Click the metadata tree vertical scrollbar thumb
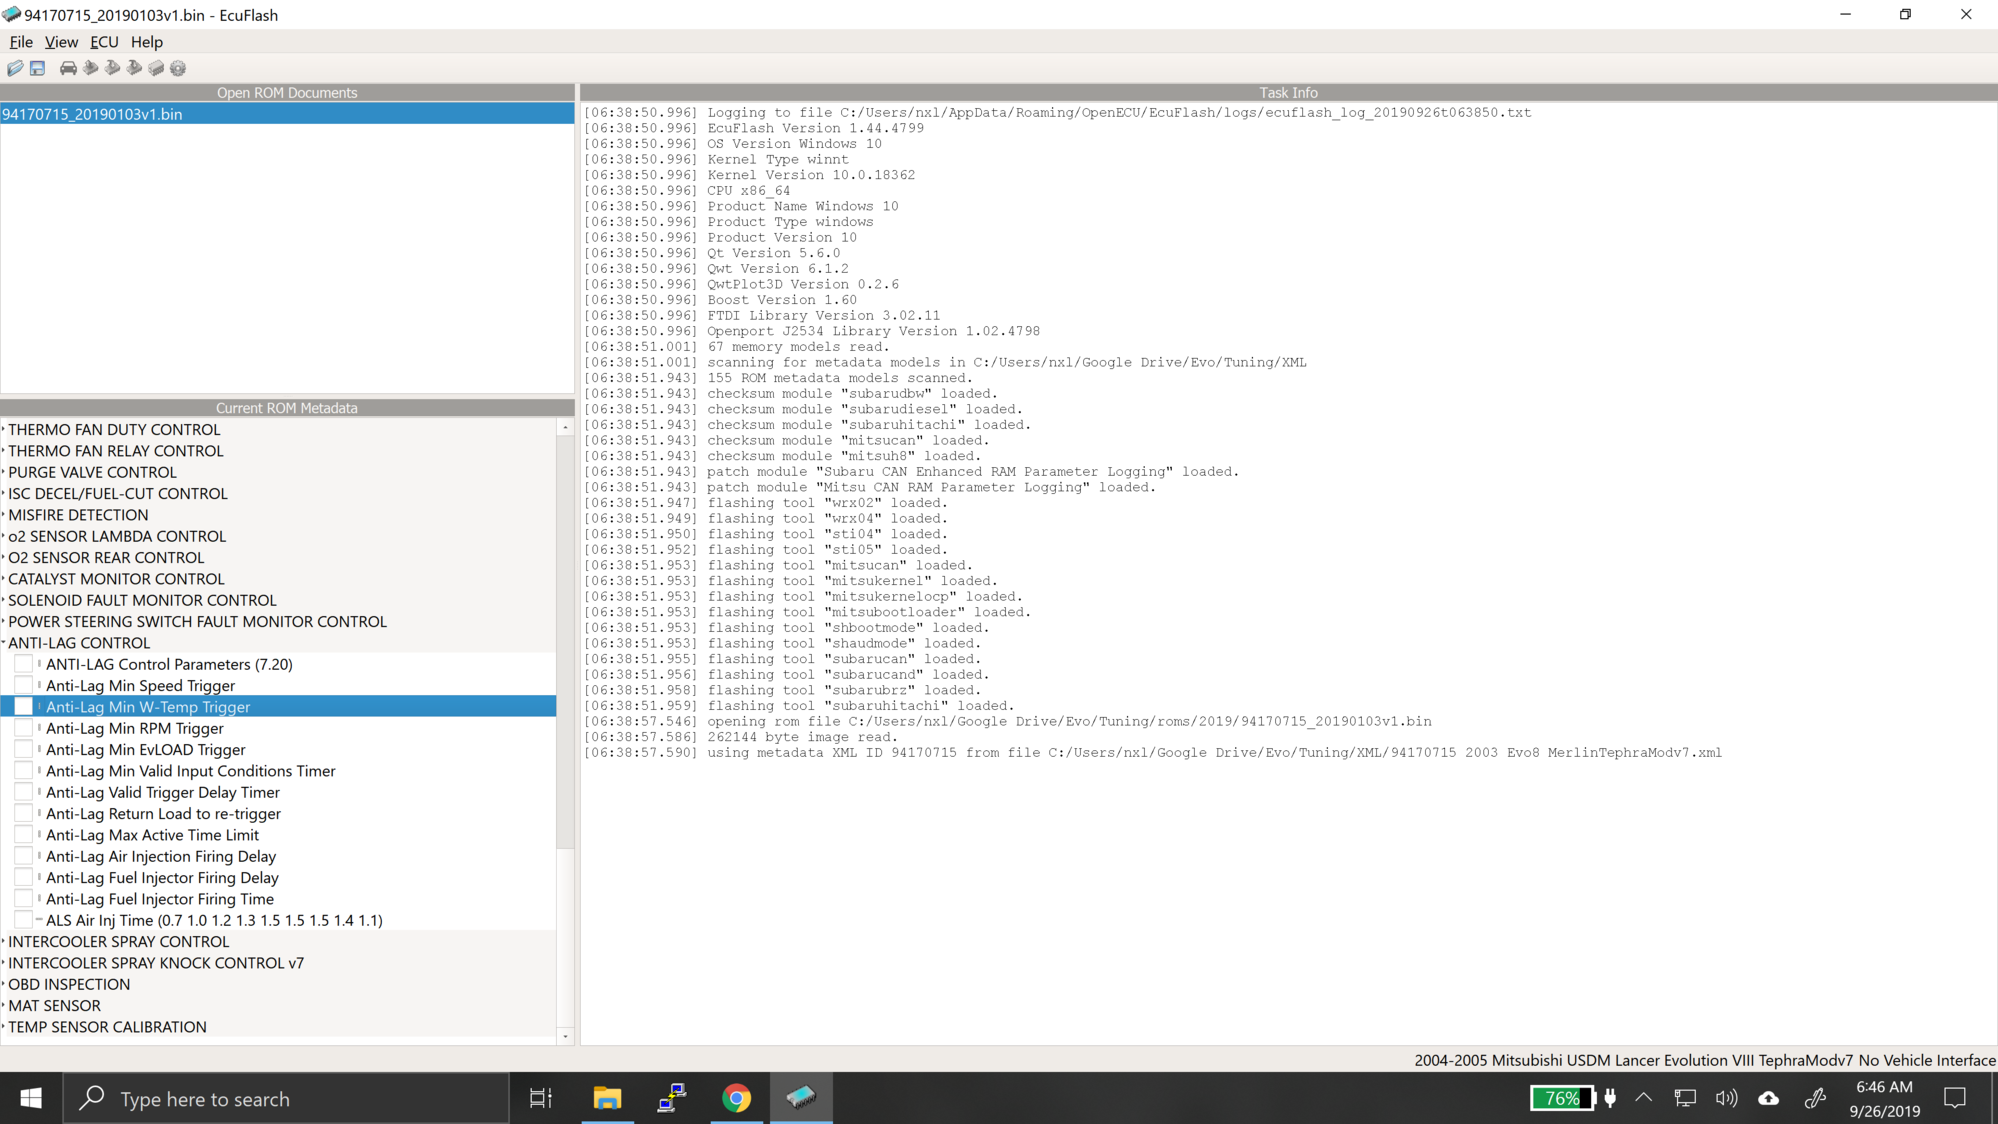 [x=565, y=640]
